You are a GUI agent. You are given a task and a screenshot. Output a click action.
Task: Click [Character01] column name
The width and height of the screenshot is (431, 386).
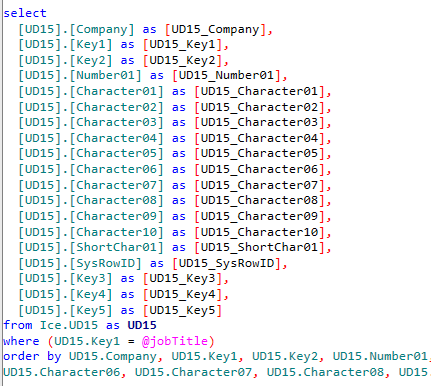tap(116, 91)
